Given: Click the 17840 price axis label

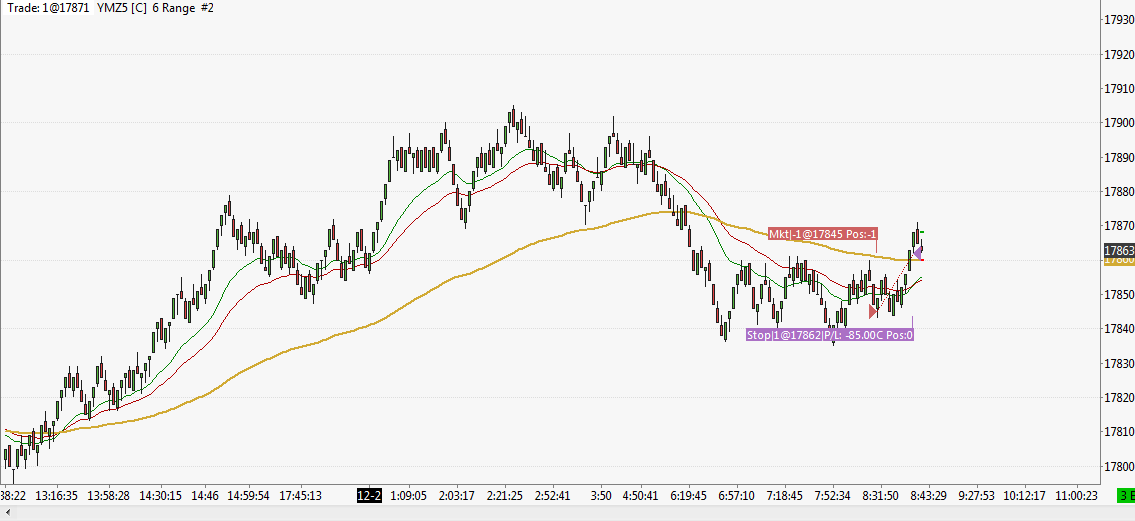Looking at the screenshot, I should [1119, 329].
